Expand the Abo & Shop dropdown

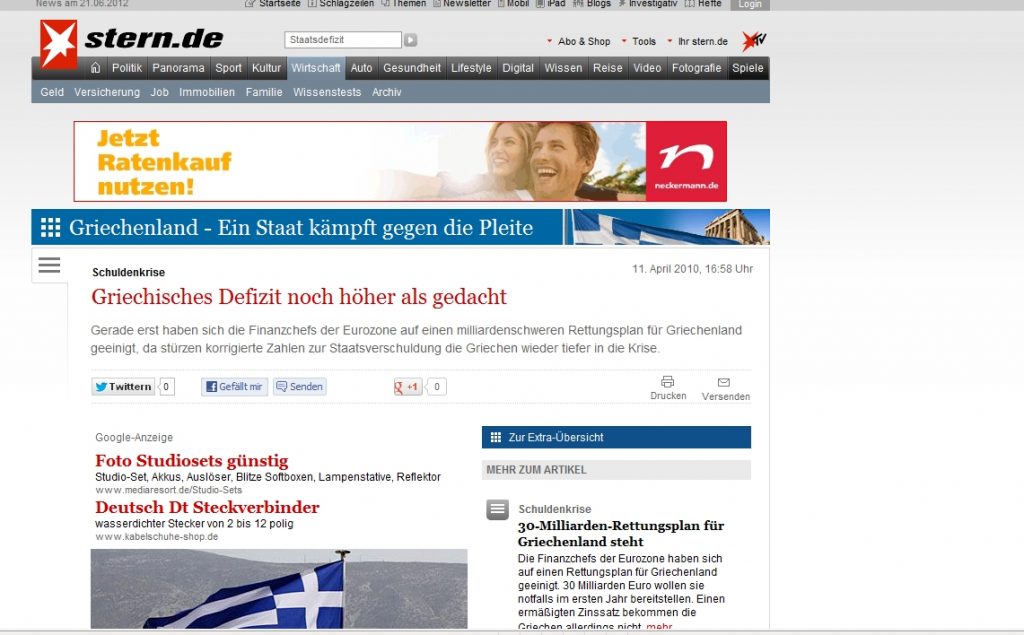click(x=579, y=41)
